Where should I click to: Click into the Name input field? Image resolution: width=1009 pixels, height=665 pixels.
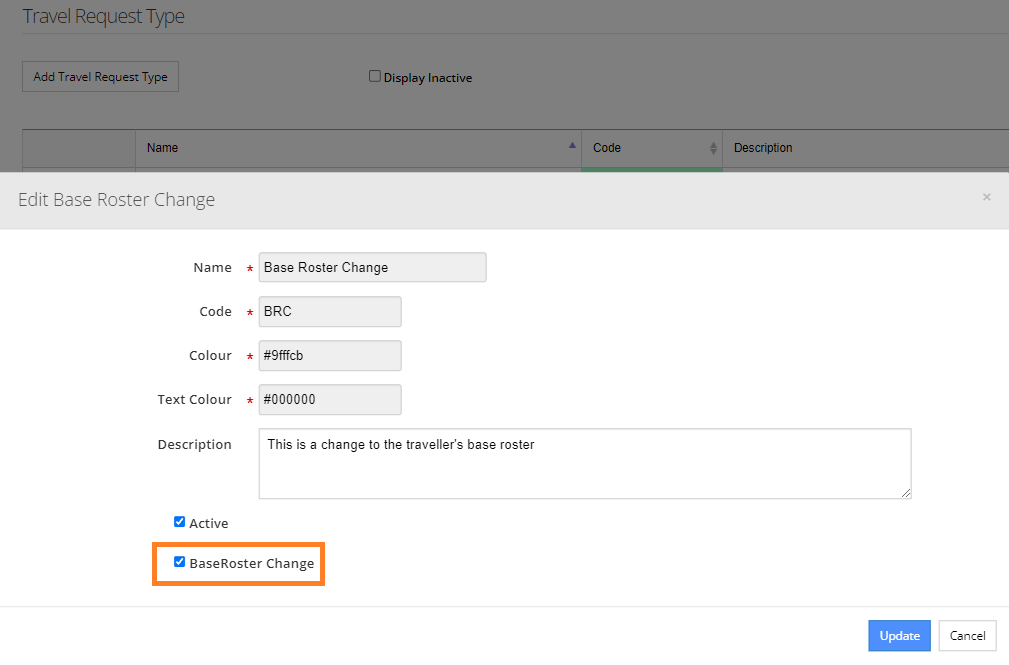(372, 268)
